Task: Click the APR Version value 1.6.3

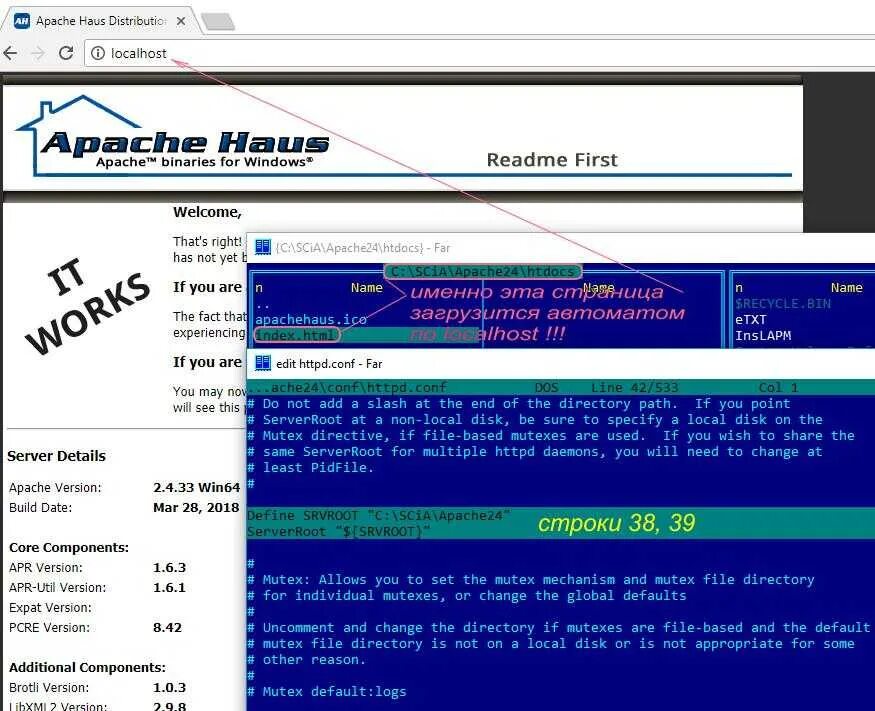Action: [170, 568]
